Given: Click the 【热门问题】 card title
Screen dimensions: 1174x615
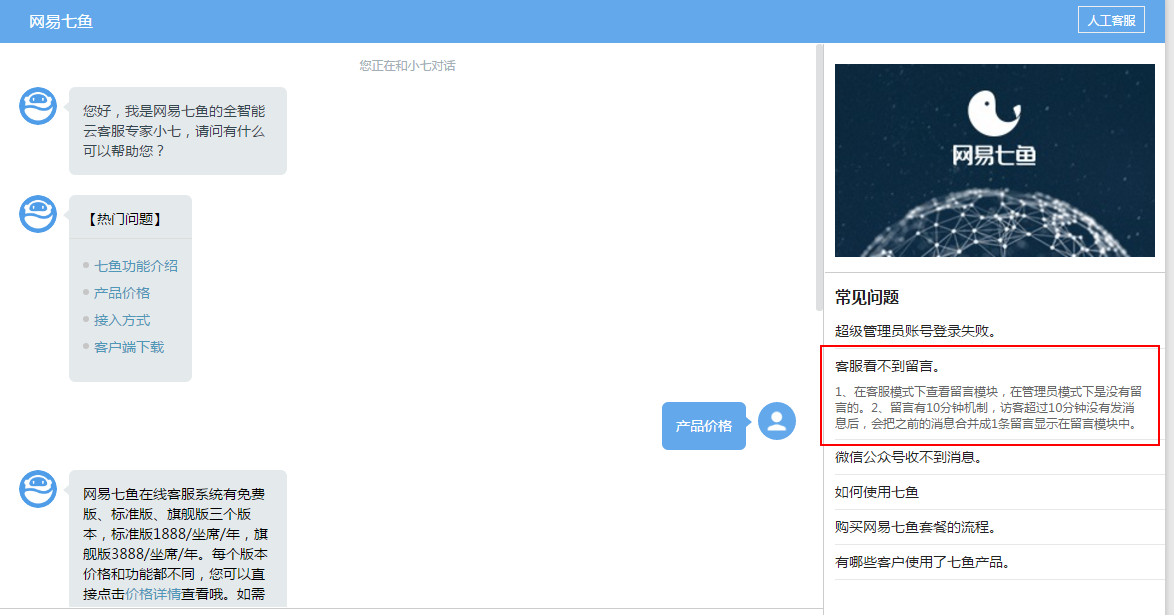Looking at the screenshot, I should click(x=125, y=219).
